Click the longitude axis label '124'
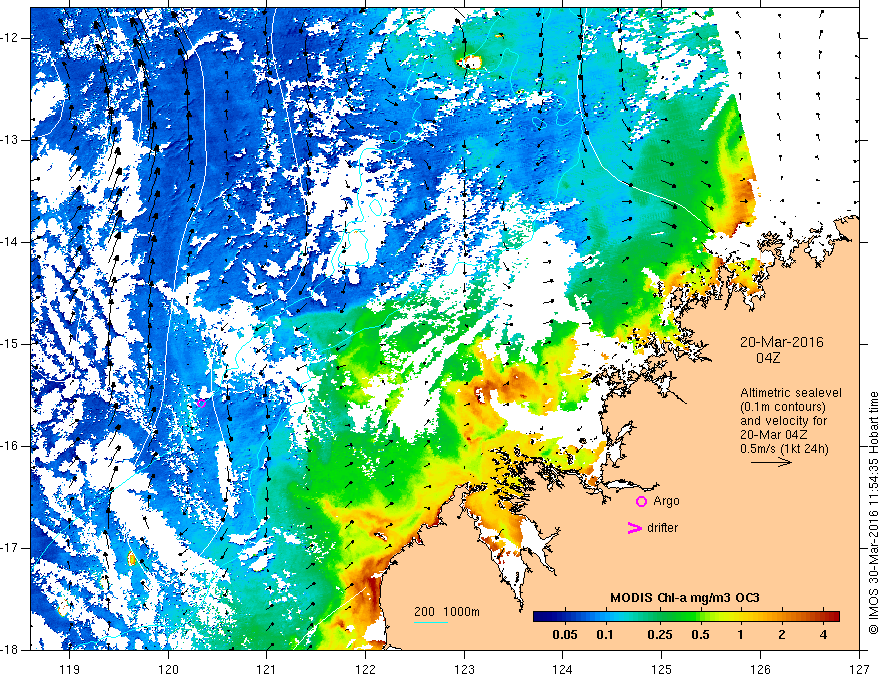This screenshot has height=680, width=880. click(563, 669)
